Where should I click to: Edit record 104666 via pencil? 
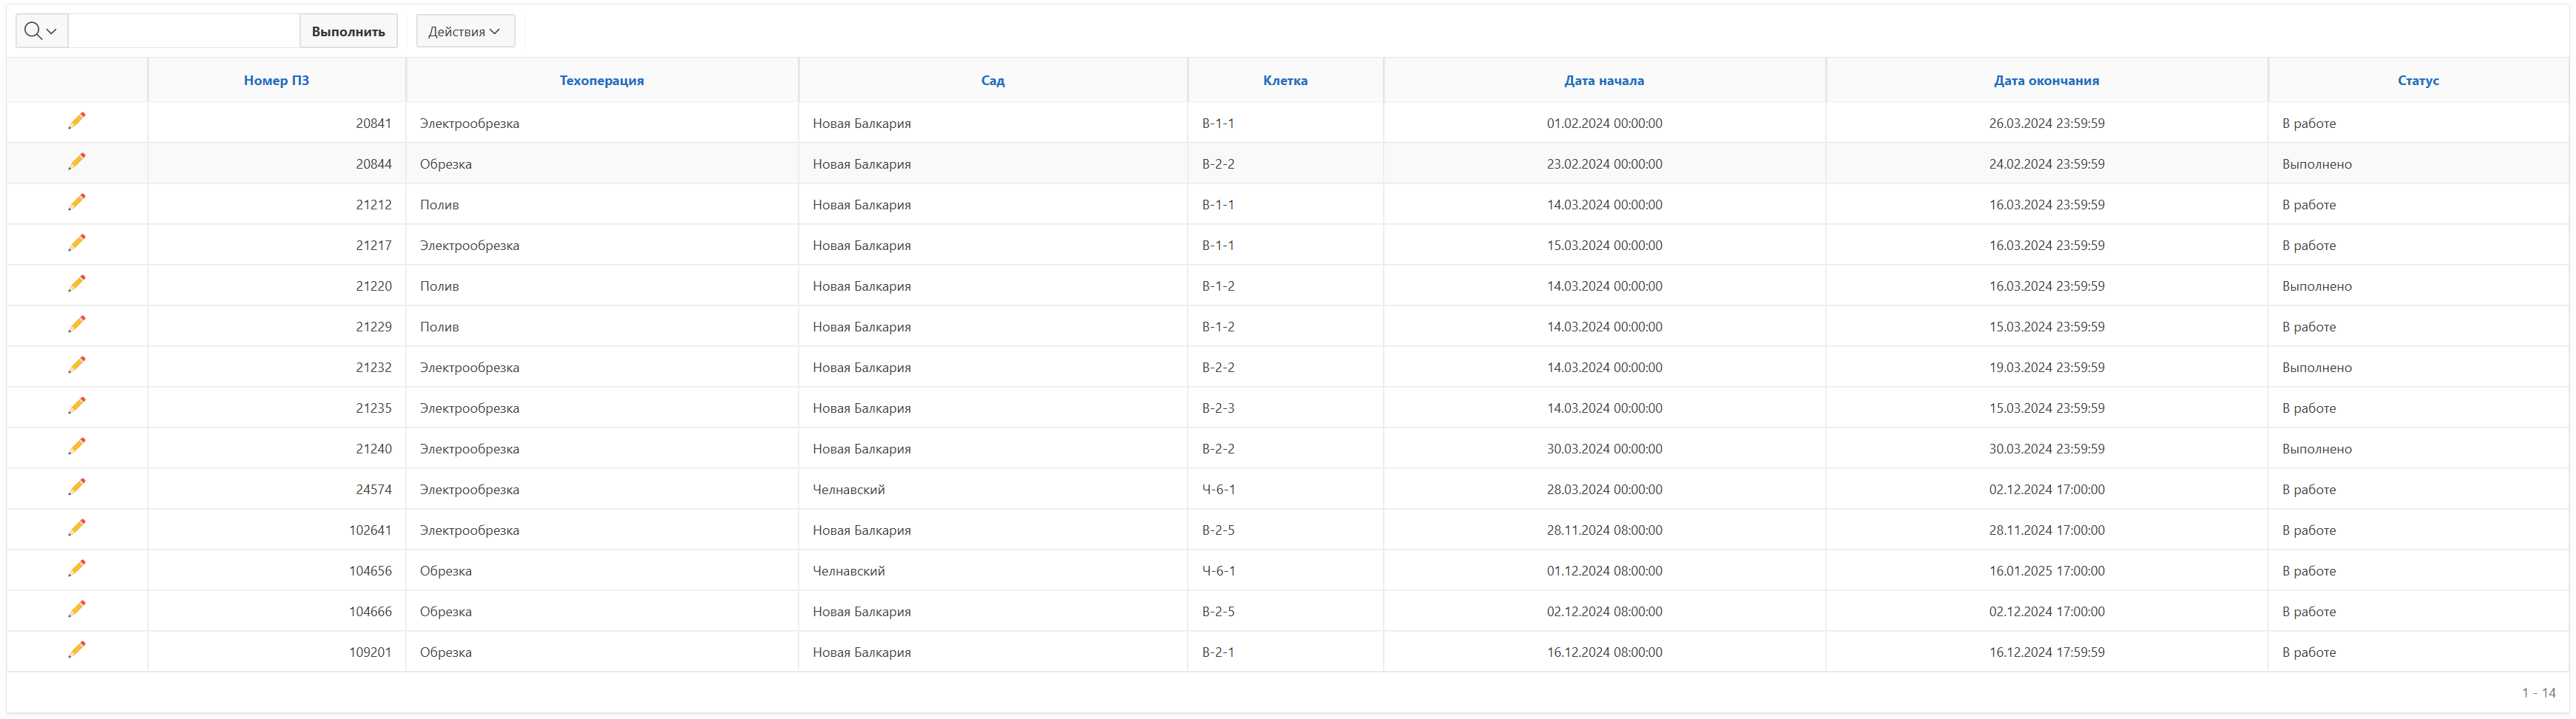77,609
